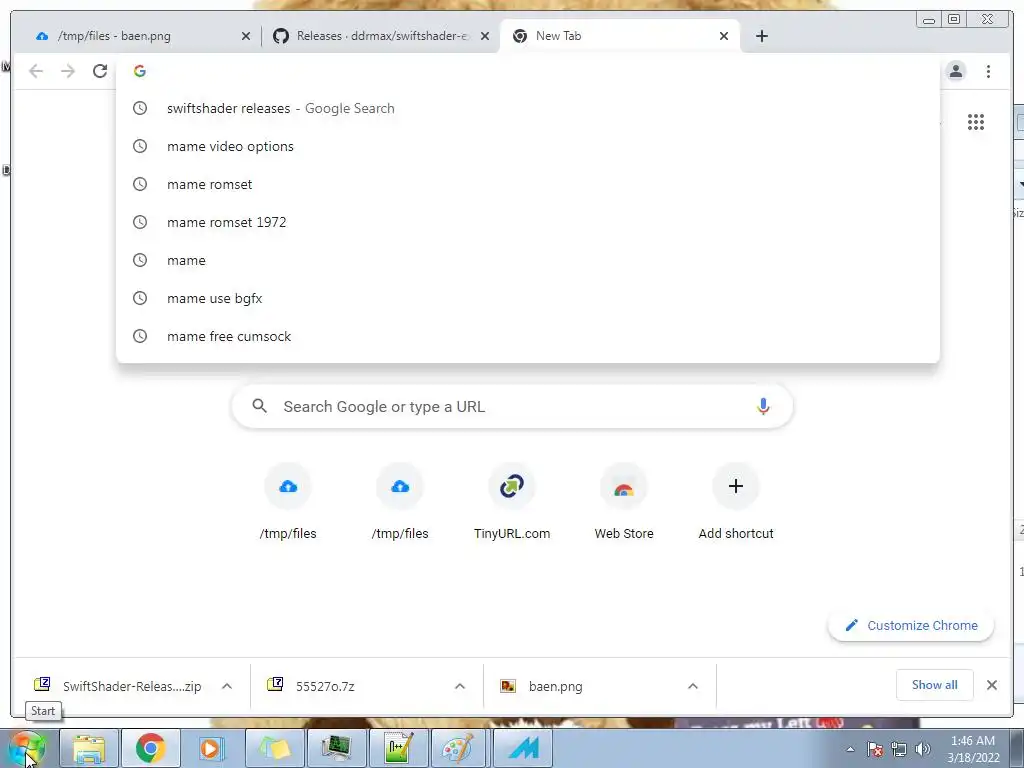1024x768 pixels.
Task: Click the Chrome taskbar icon
Action: pyautogui.click(x=151, y=748)
